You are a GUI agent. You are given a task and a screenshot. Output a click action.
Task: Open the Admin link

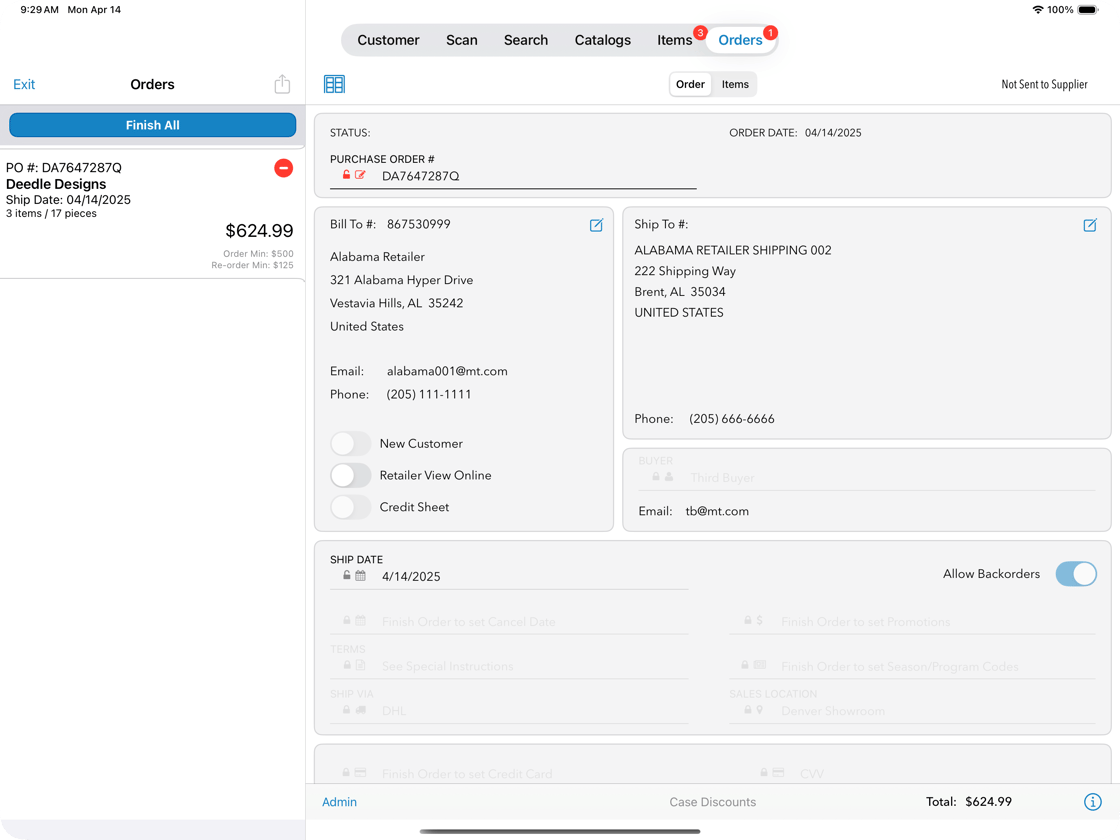click(339, 801)
